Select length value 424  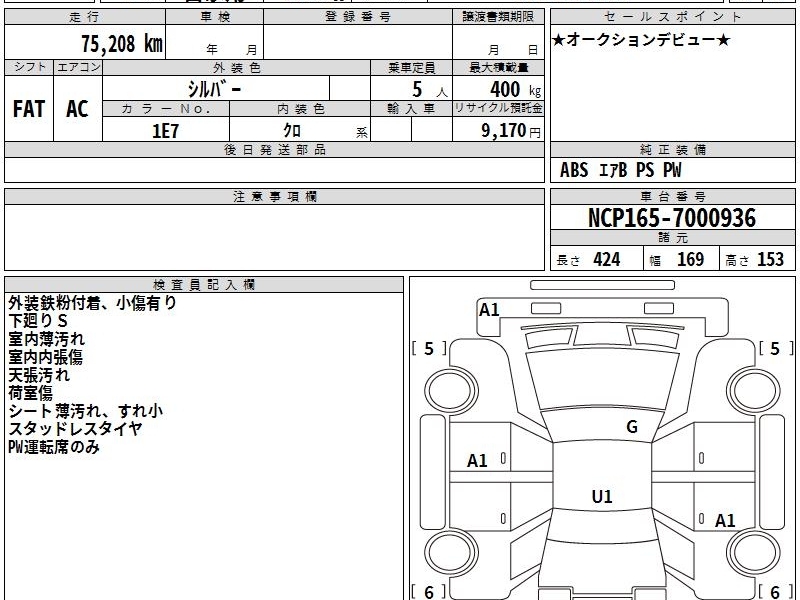click(x=607, y=260)
